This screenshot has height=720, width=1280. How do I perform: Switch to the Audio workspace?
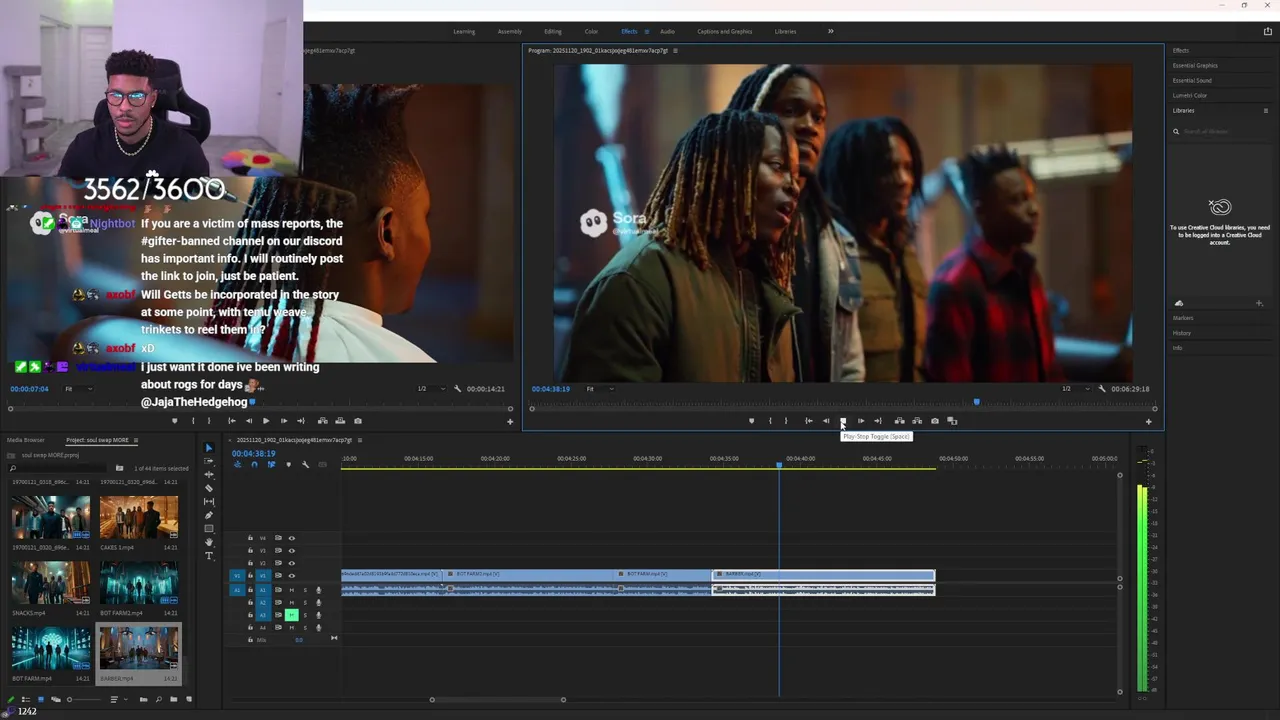pos(667,31)
